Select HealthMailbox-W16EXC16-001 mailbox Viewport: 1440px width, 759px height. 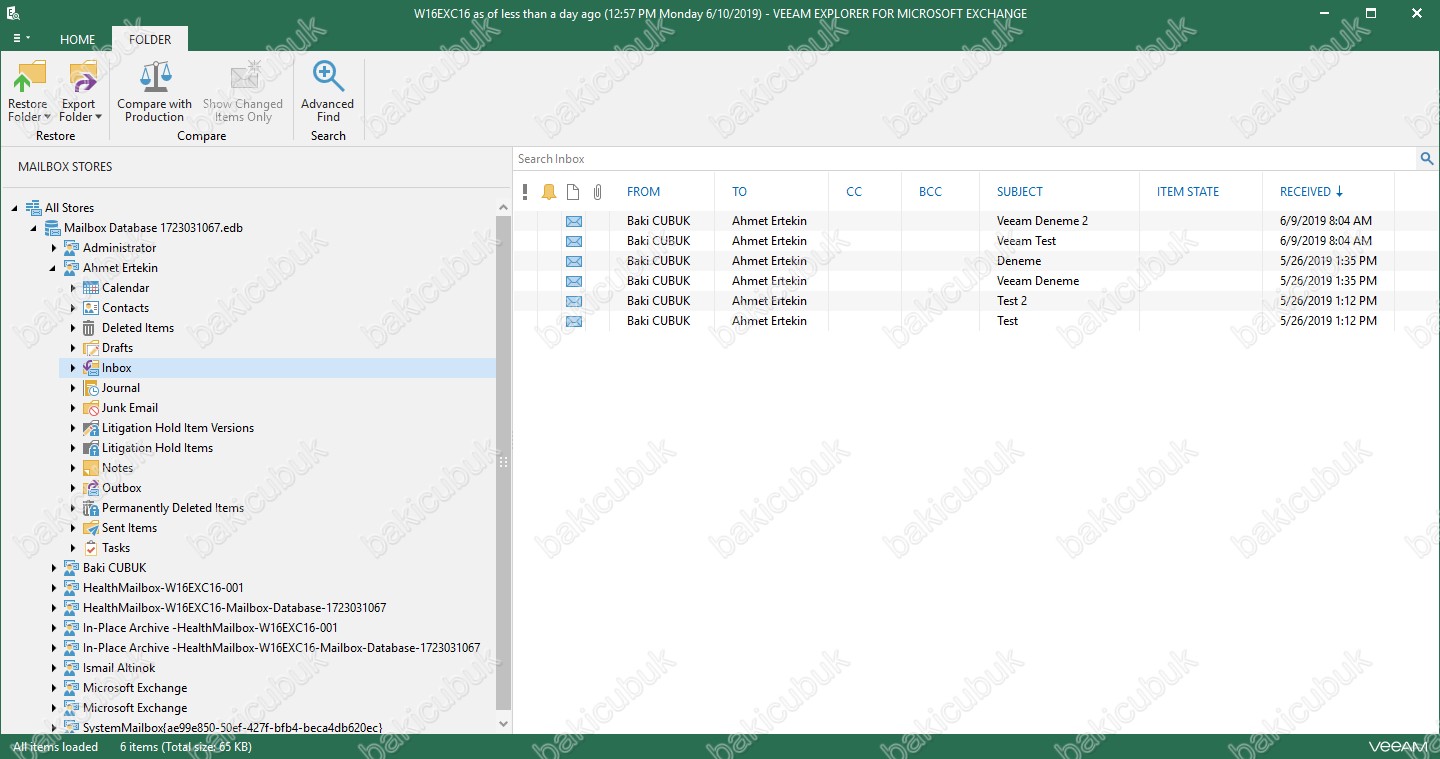coord(163,588)
